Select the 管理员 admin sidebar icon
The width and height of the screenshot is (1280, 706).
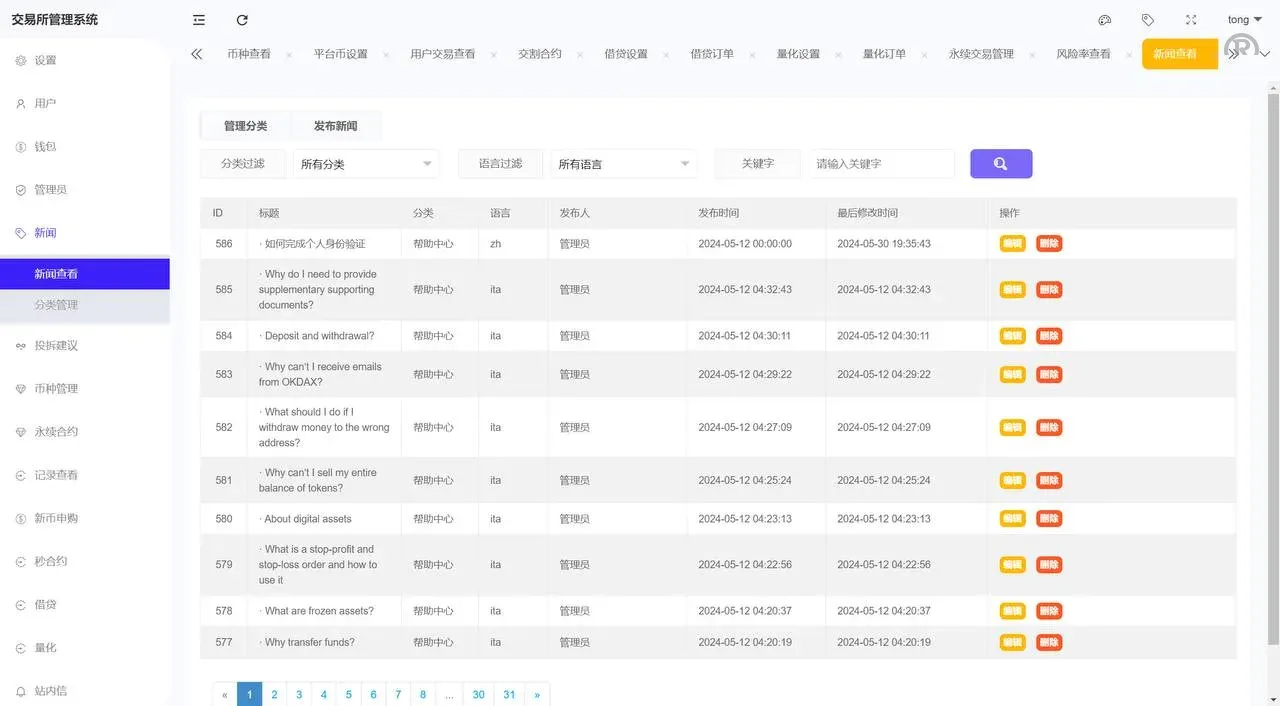pos(48,189)
